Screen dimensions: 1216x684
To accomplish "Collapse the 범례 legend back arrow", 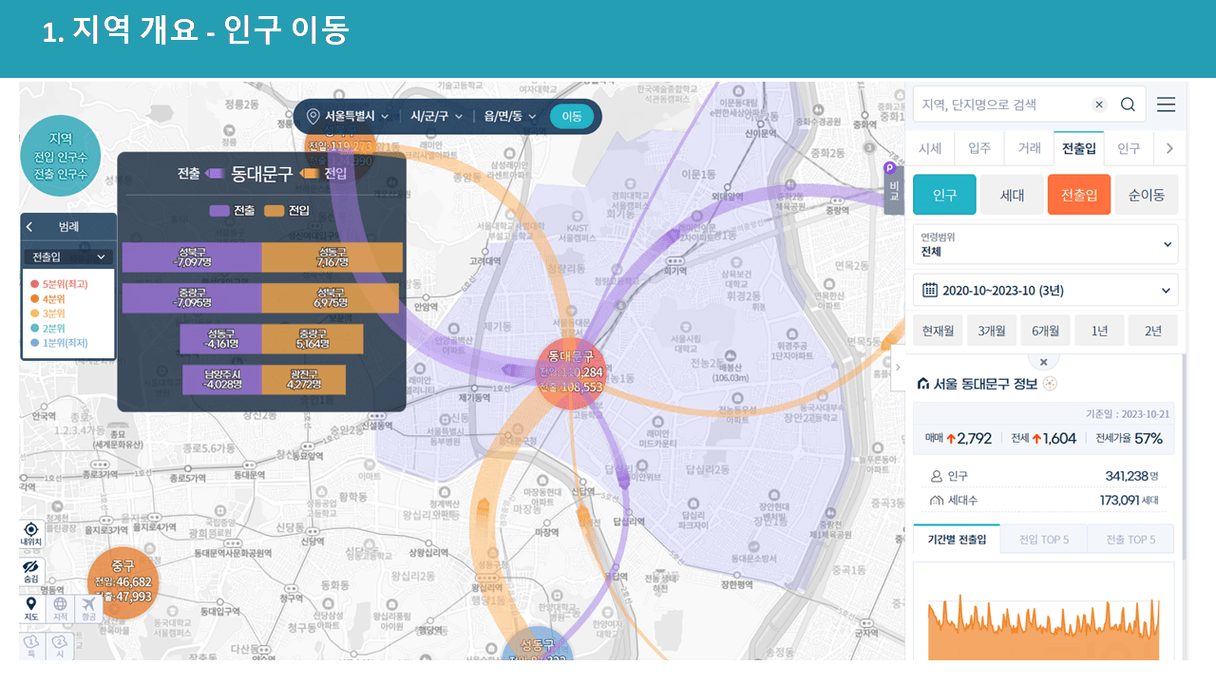I will point(30,227).
